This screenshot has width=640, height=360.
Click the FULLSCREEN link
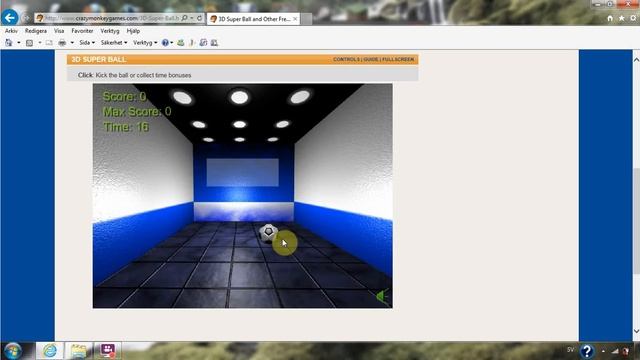[x=398, y=60]
